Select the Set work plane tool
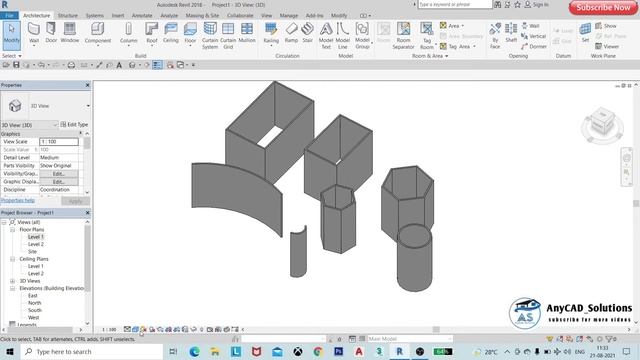The height and width of the screenshot is (360, 640). [x=585, y=33]
